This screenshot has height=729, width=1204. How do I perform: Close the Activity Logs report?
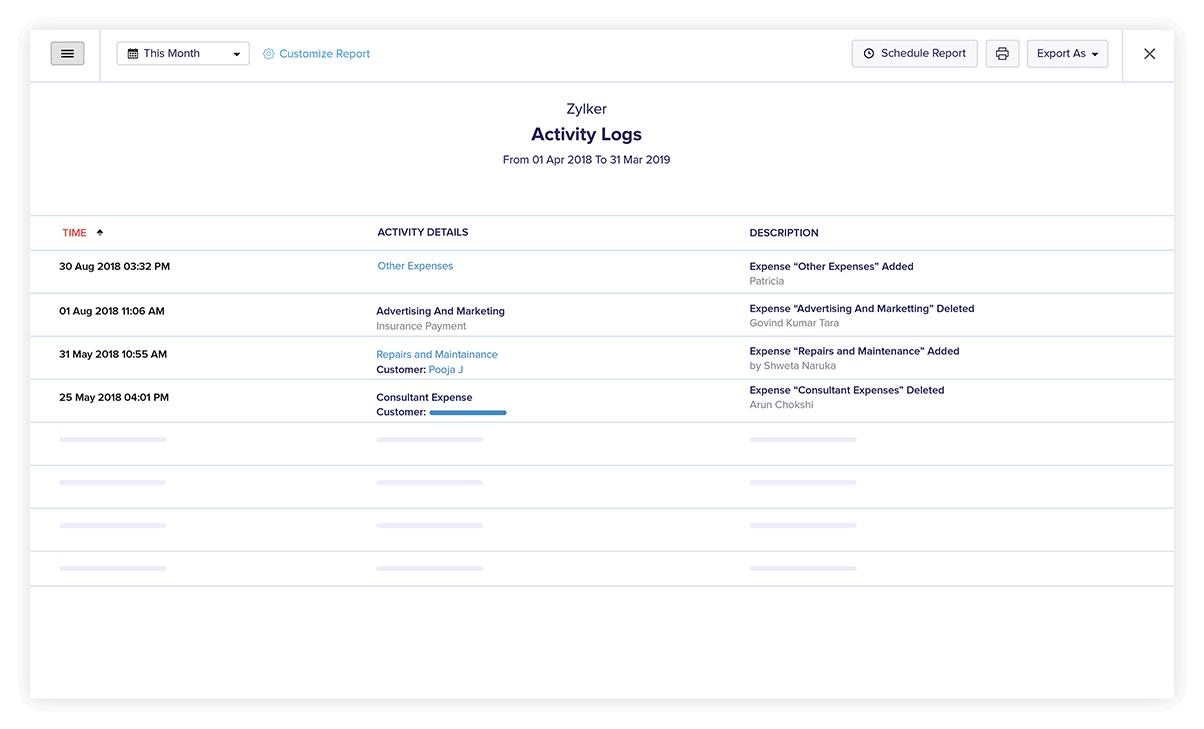coord(1149,54)
